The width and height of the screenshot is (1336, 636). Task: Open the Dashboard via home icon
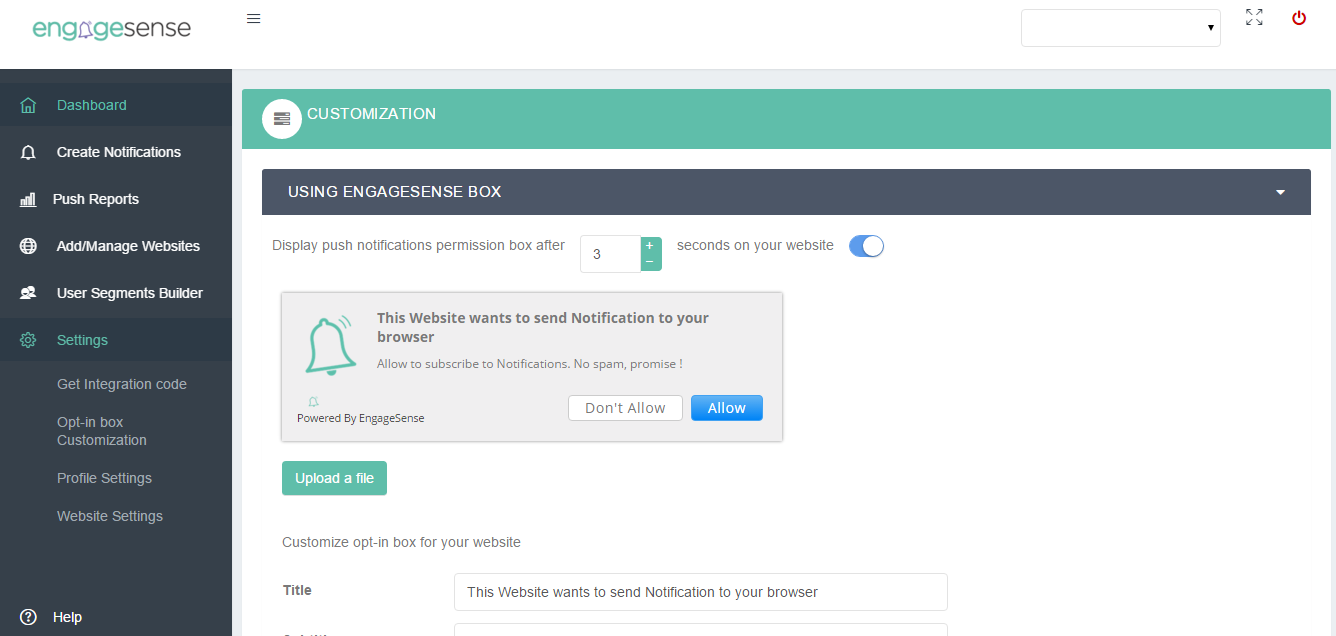[x=27, y=104]
